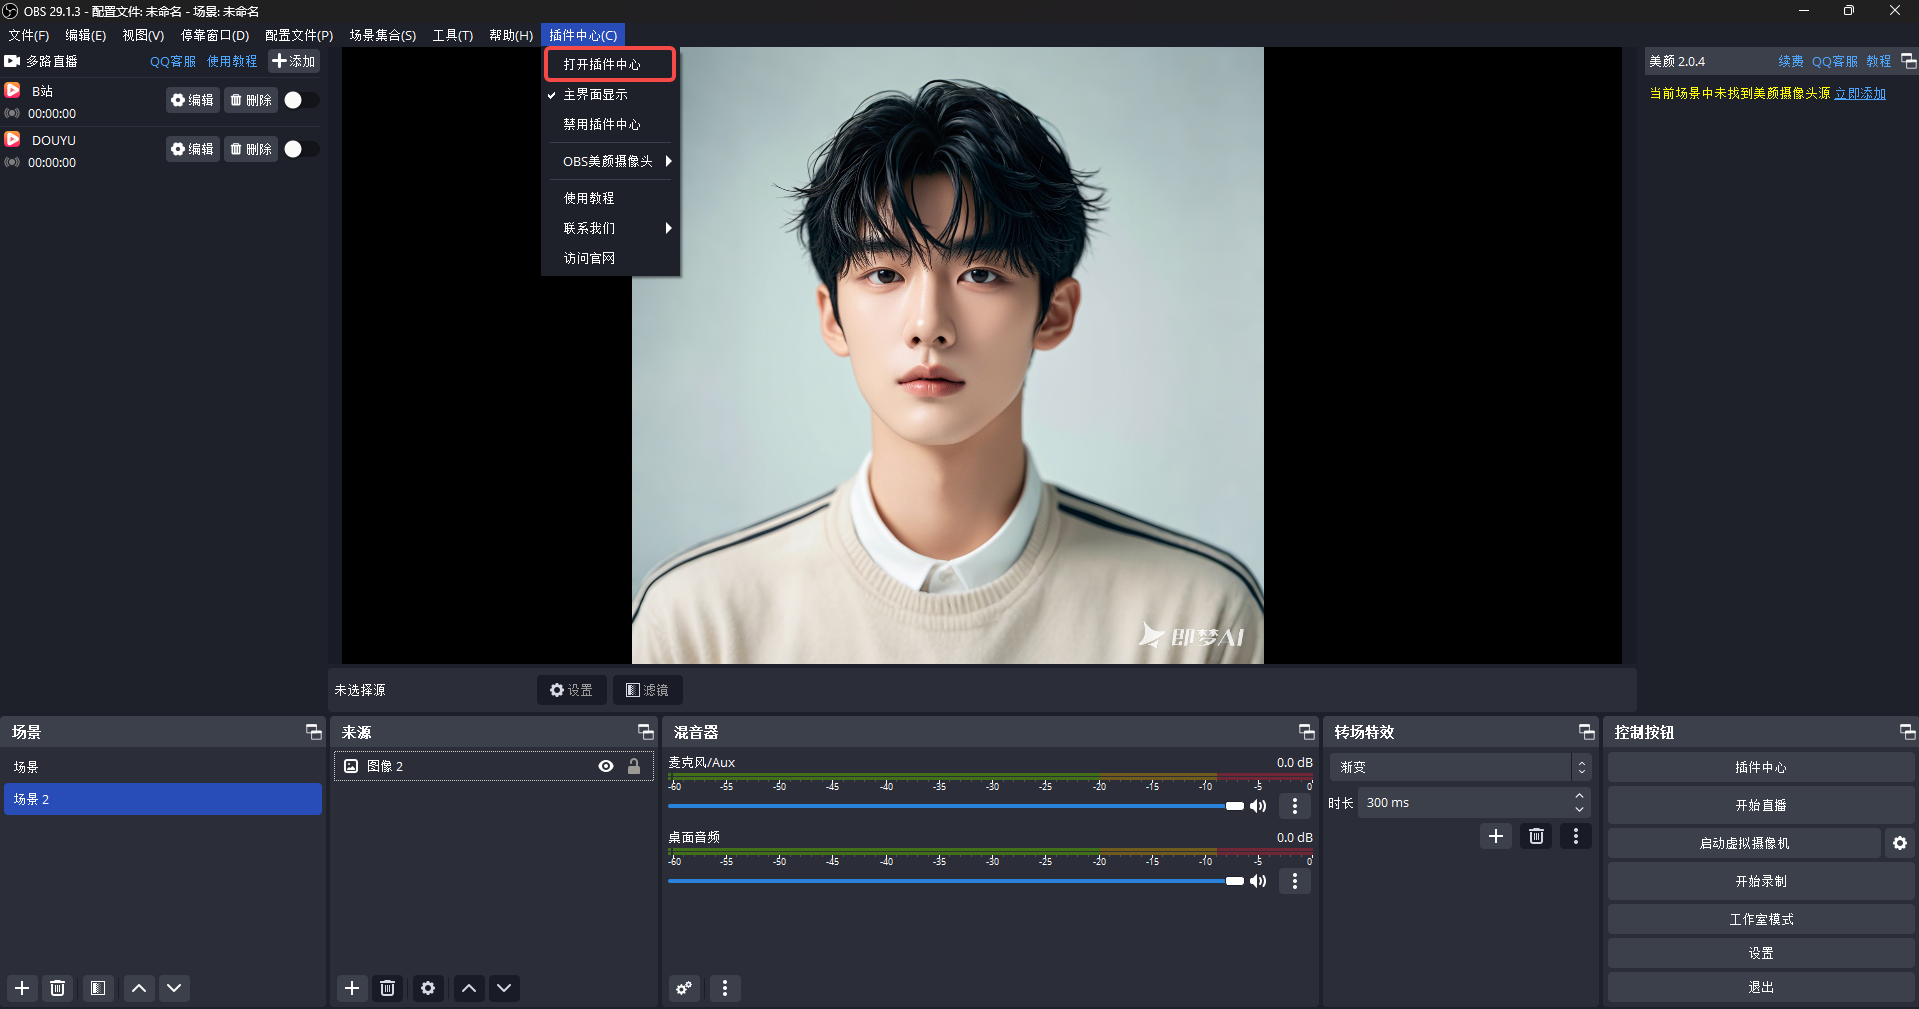Viewport: 1919px width, 1009px height.
Task: Click the 立即添加 link
Action: (1860, 93)
